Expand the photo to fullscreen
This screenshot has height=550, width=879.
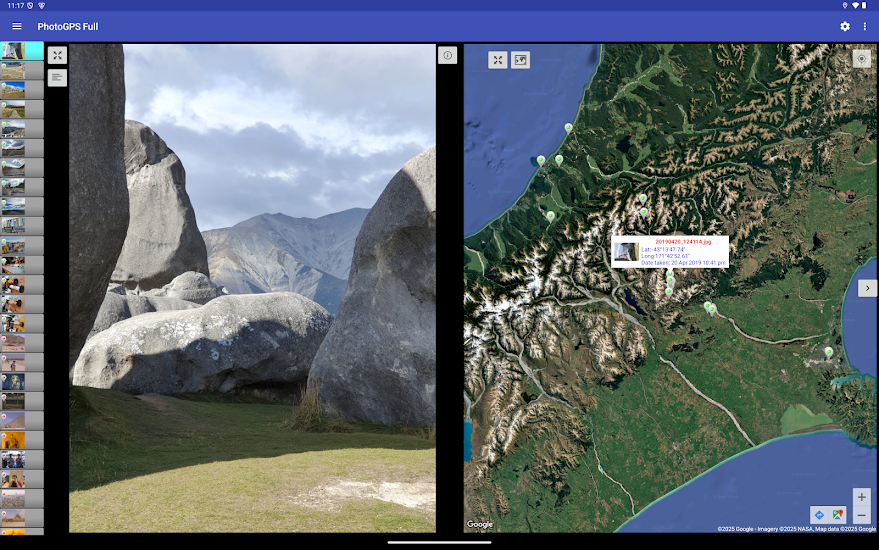57,55
